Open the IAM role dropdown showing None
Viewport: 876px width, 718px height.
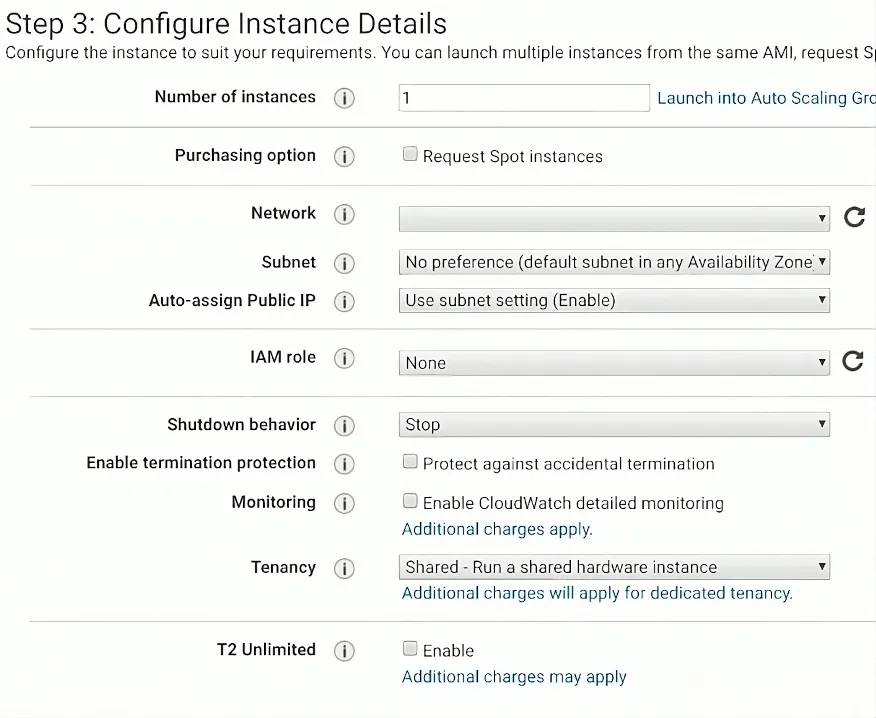pos(614,363)
